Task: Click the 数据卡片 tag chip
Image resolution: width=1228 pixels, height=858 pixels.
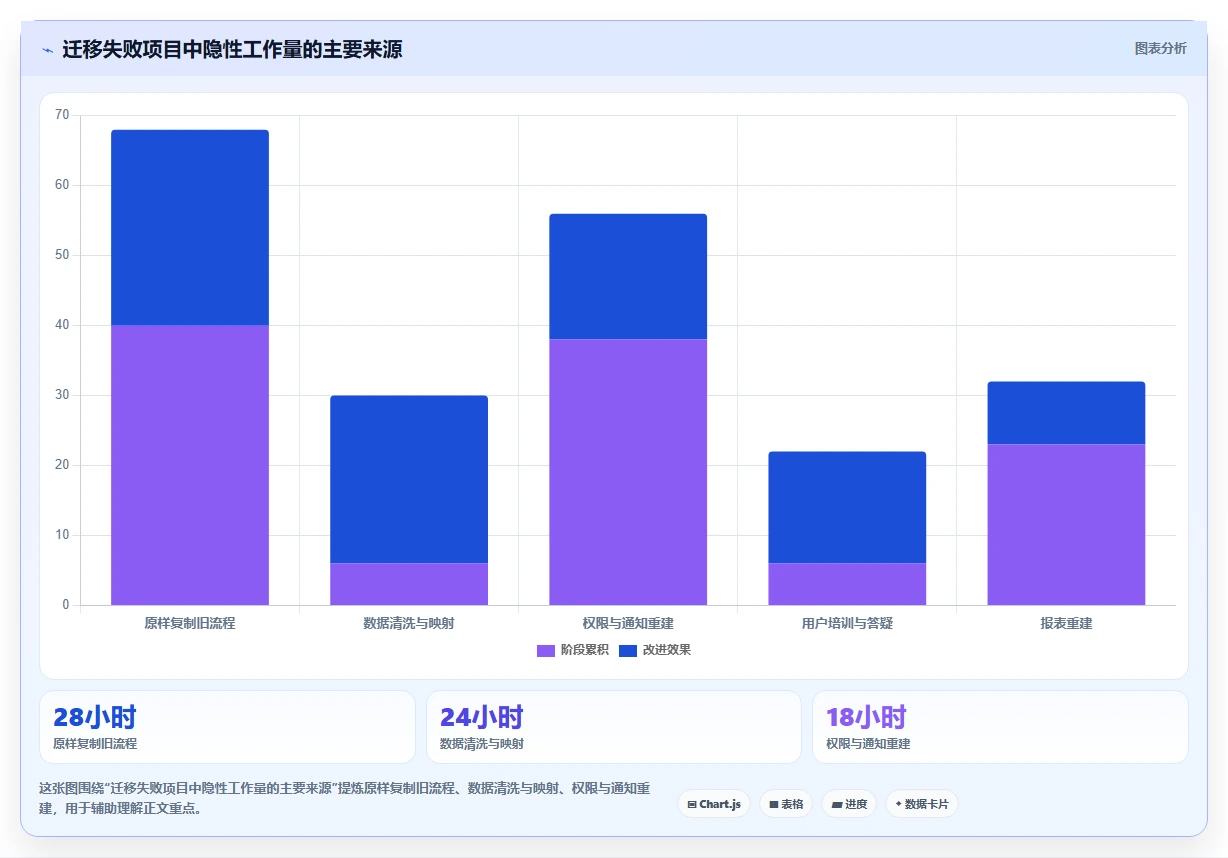Action: coord(922,804)
